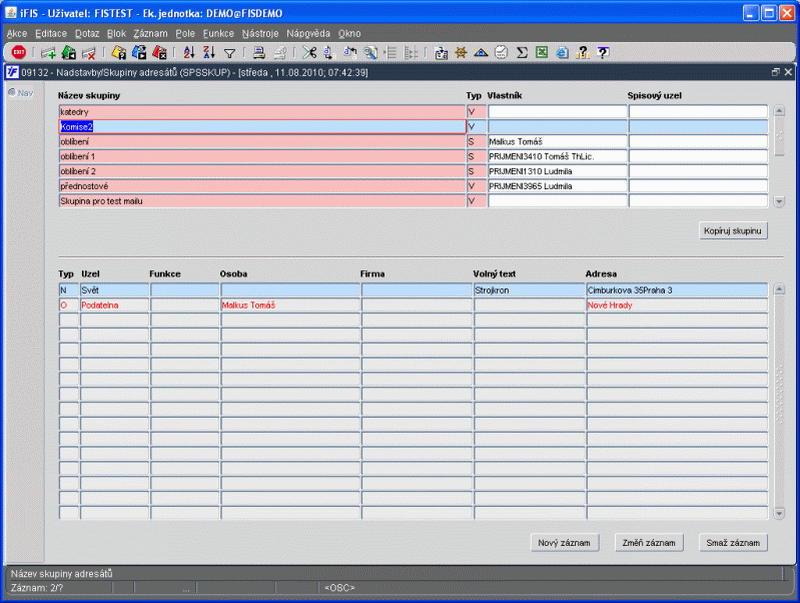800x603 pixels.
Task: Click the red 'Malkus Tomáš' person cell
Action: click(x=290, y=305)
